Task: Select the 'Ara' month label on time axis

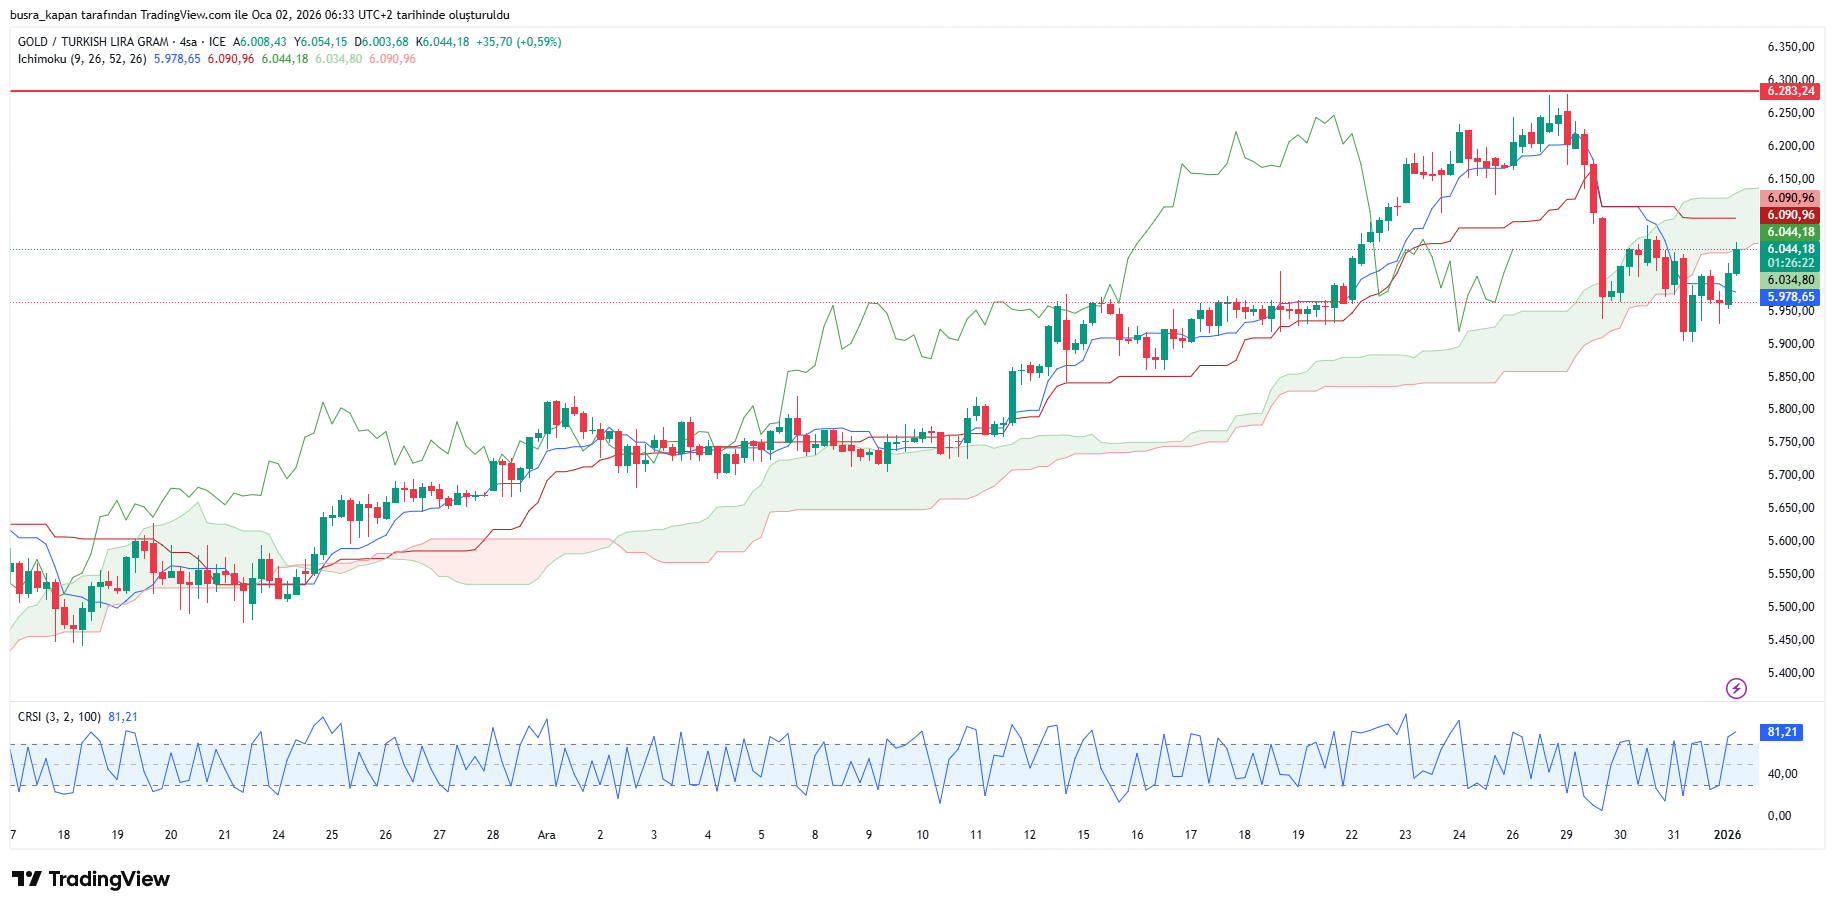Action: click(x=546, y=835)
